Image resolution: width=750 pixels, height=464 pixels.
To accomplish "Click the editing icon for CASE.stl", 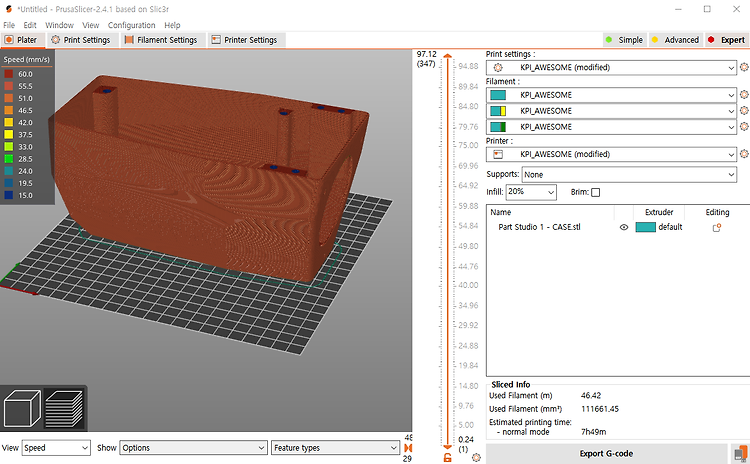I will click(717, 228).
